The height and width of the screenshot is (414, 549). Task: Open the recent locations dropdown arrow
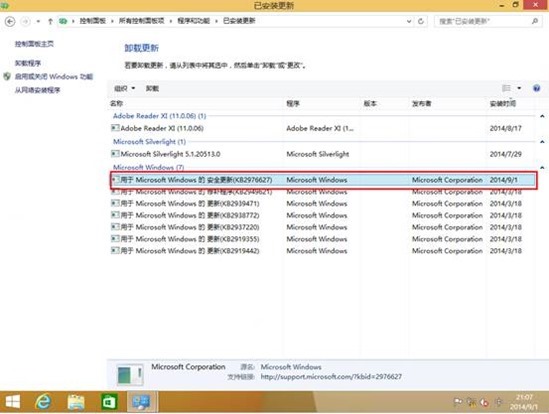(x=38, y=21)
